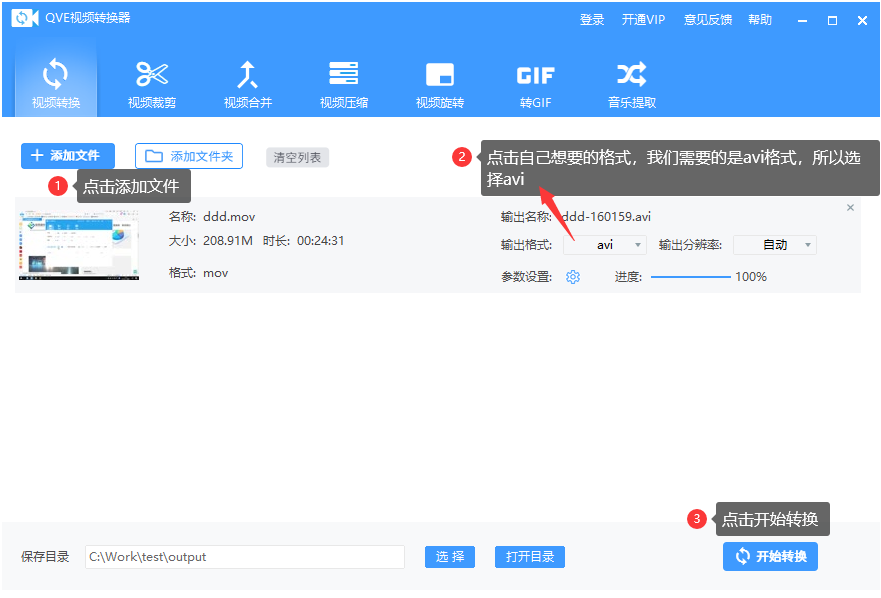Click the 100% progress value

(751, 277)
